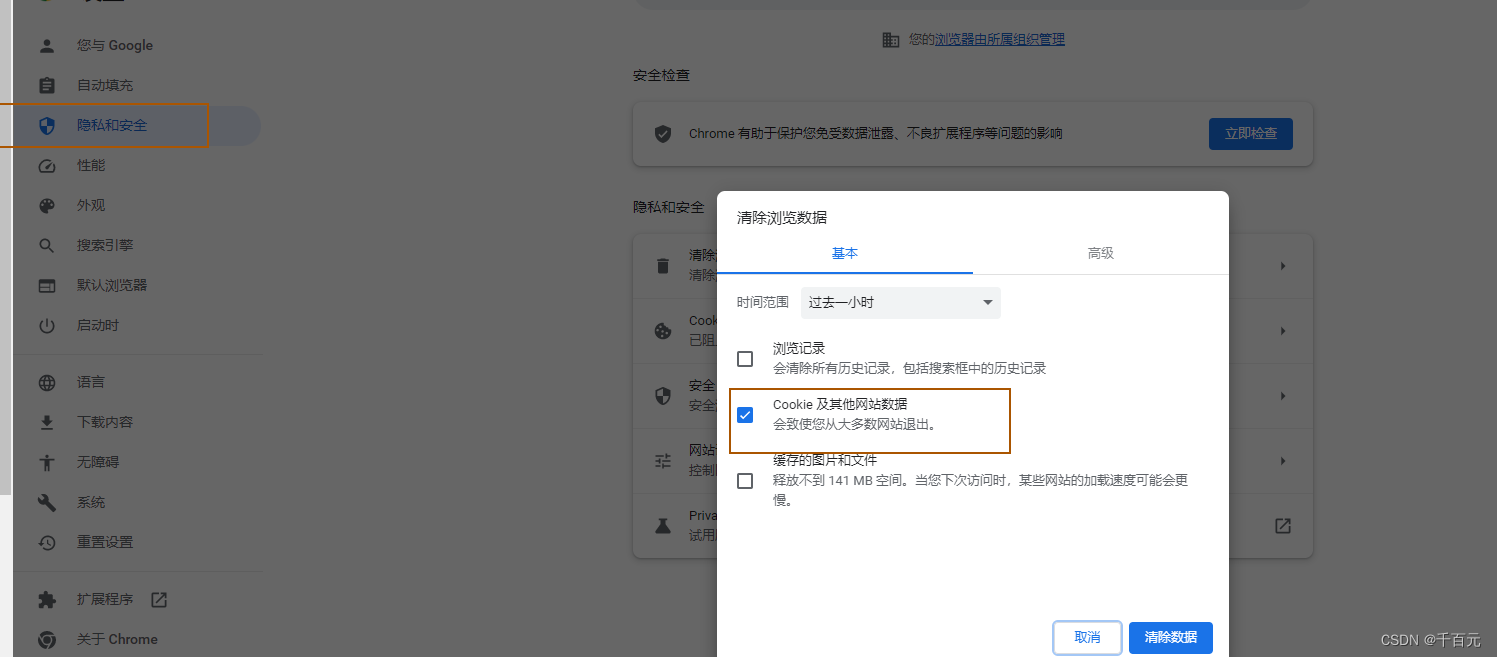1497x657 pixels.
Task: Click the shield icon for 隐私和安全
Action: tap(47, 125)
